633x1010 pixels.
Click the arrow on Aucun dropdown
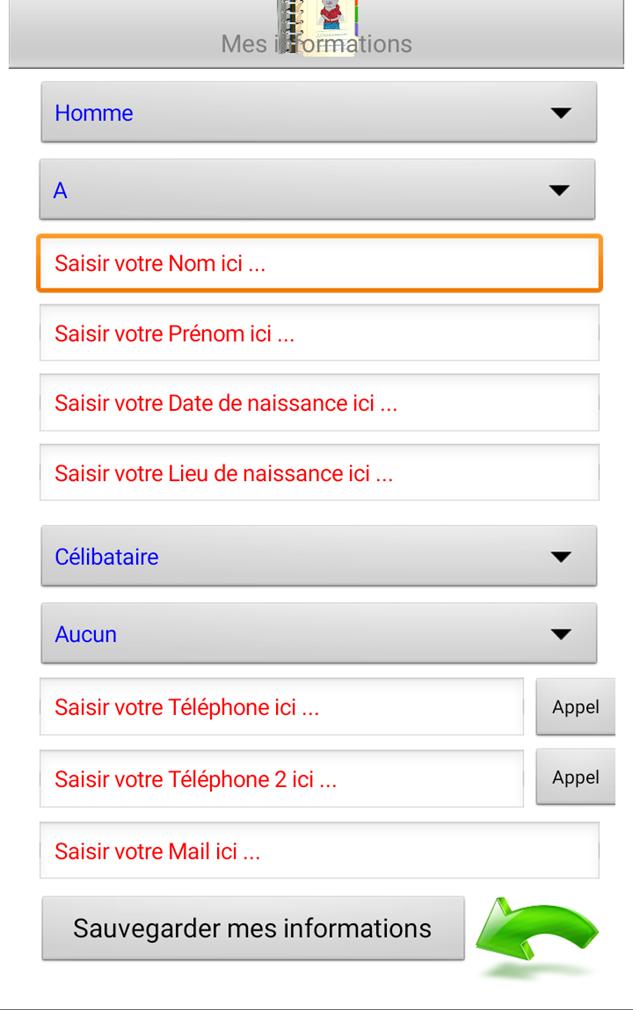pyautogui.click(x=561, y=634)
